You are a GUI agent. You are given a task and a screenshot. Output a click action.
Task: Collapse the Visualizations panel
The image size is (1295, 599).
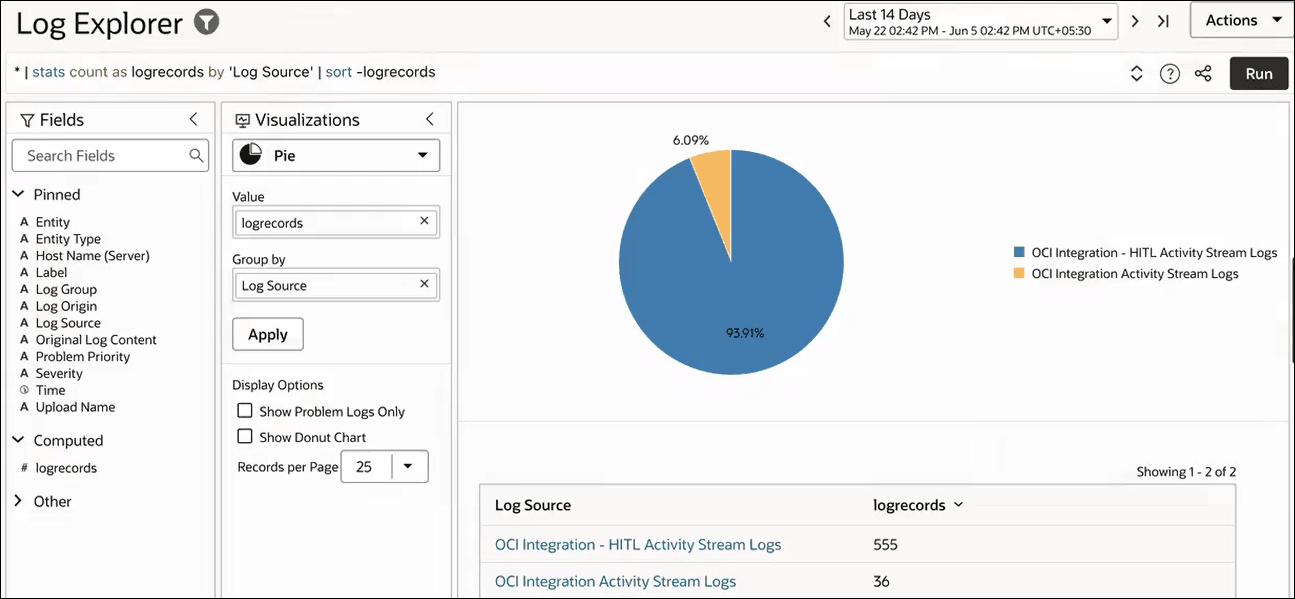tap(430, 119)
